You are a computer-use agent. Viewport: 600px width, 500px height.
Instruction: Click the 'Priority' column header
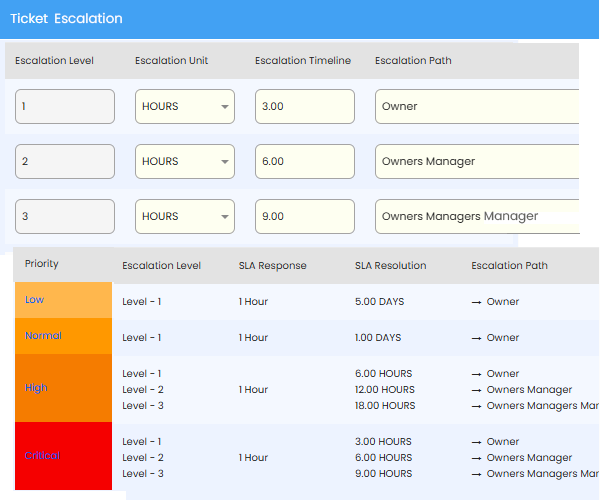(x=42, y=264)
